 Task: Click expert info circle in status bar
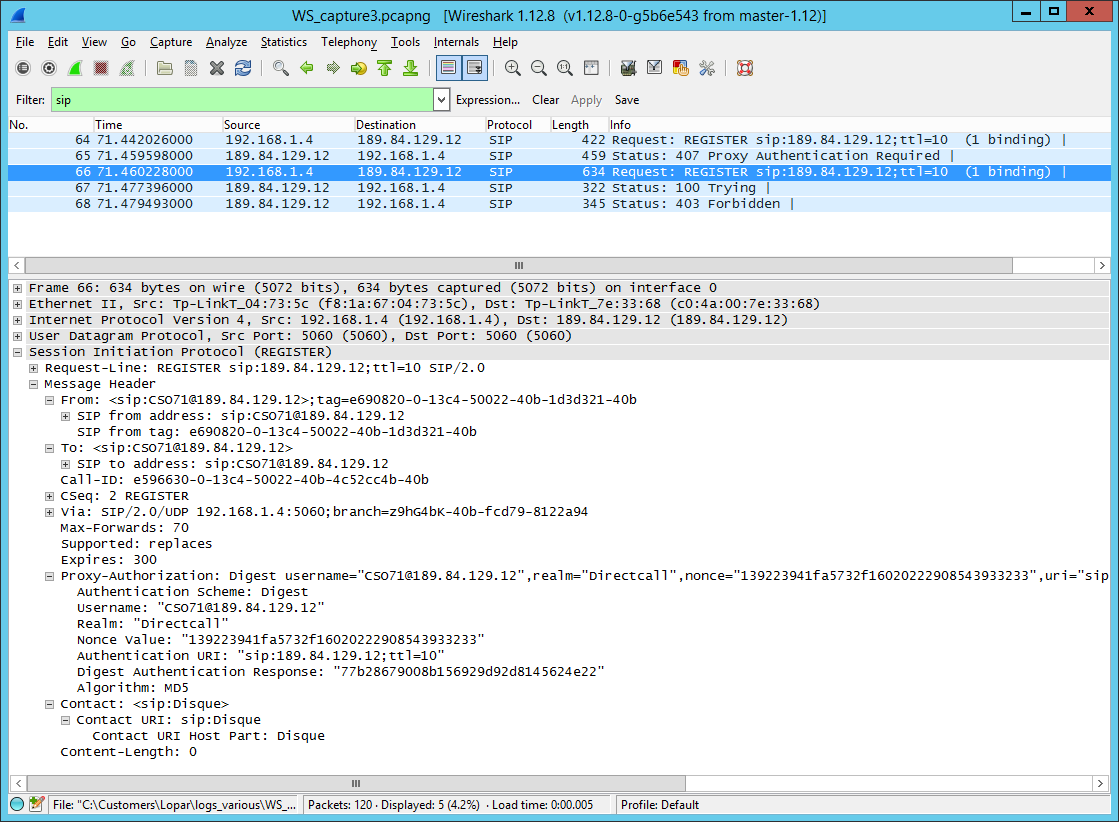point(17,804)
